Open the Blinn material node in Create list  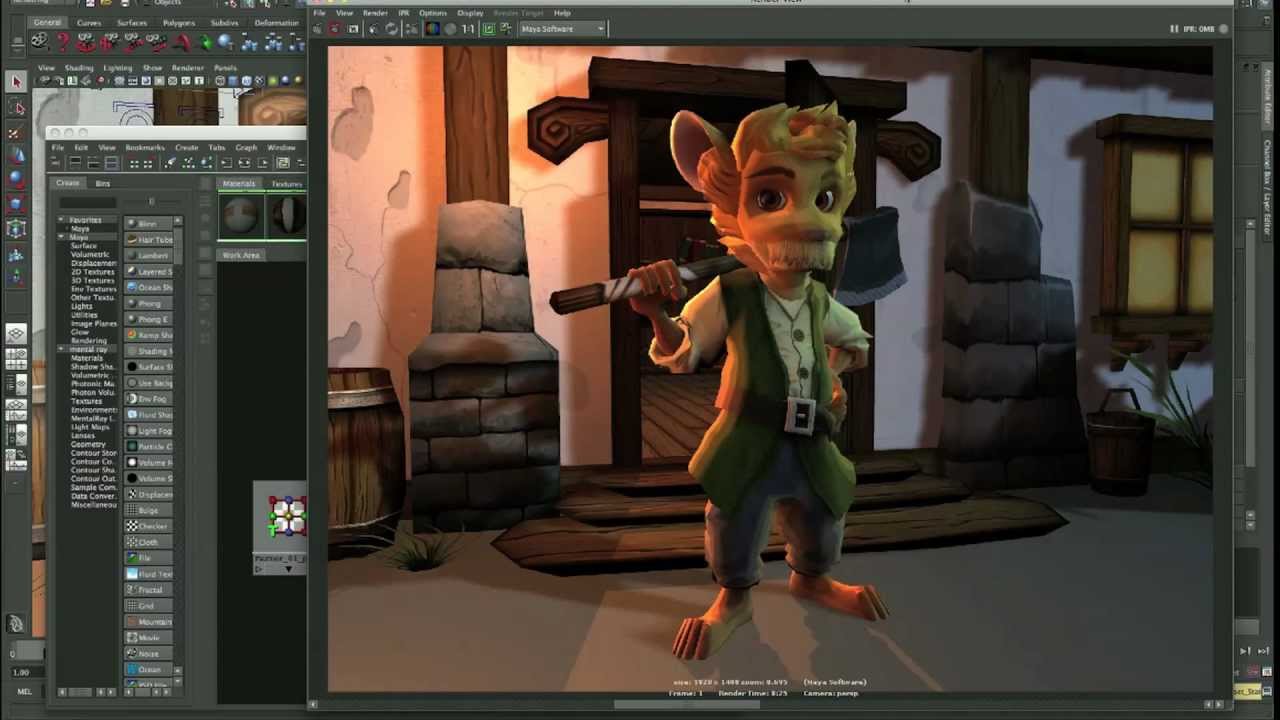(148, 223)
